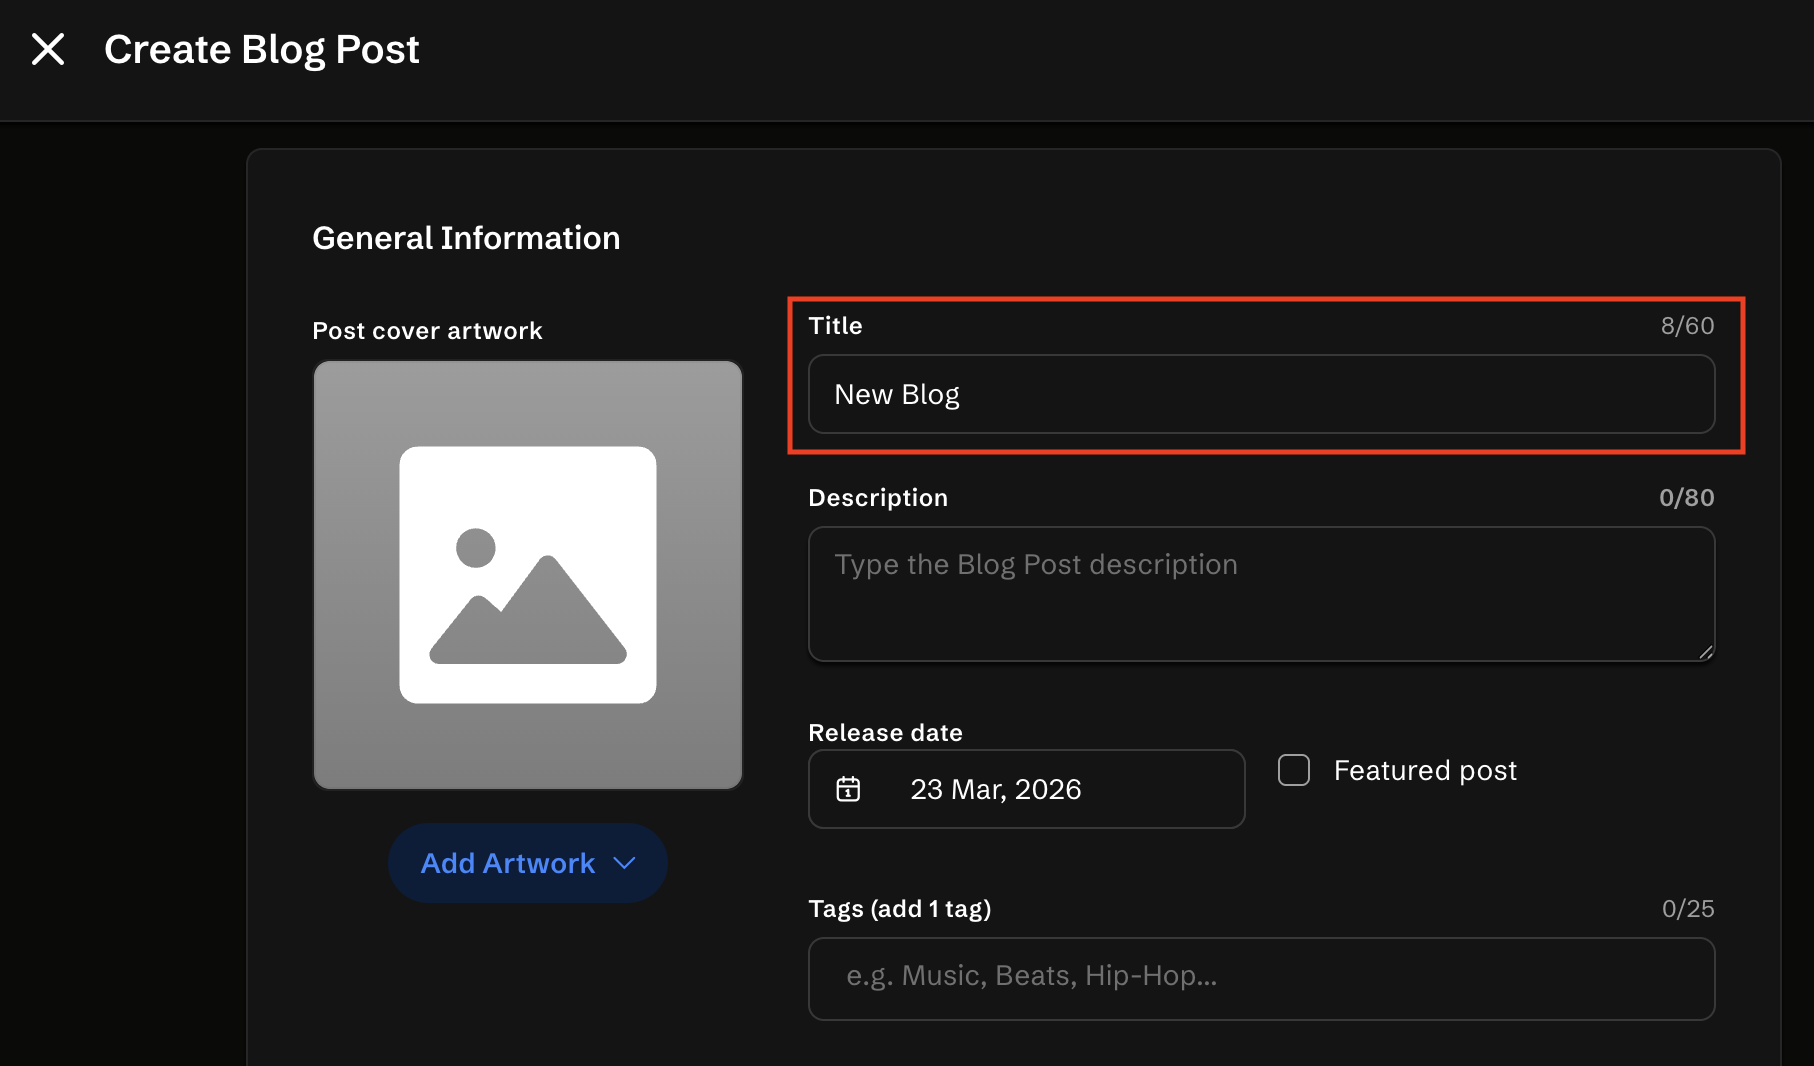Click the Title label

[835, 326]
